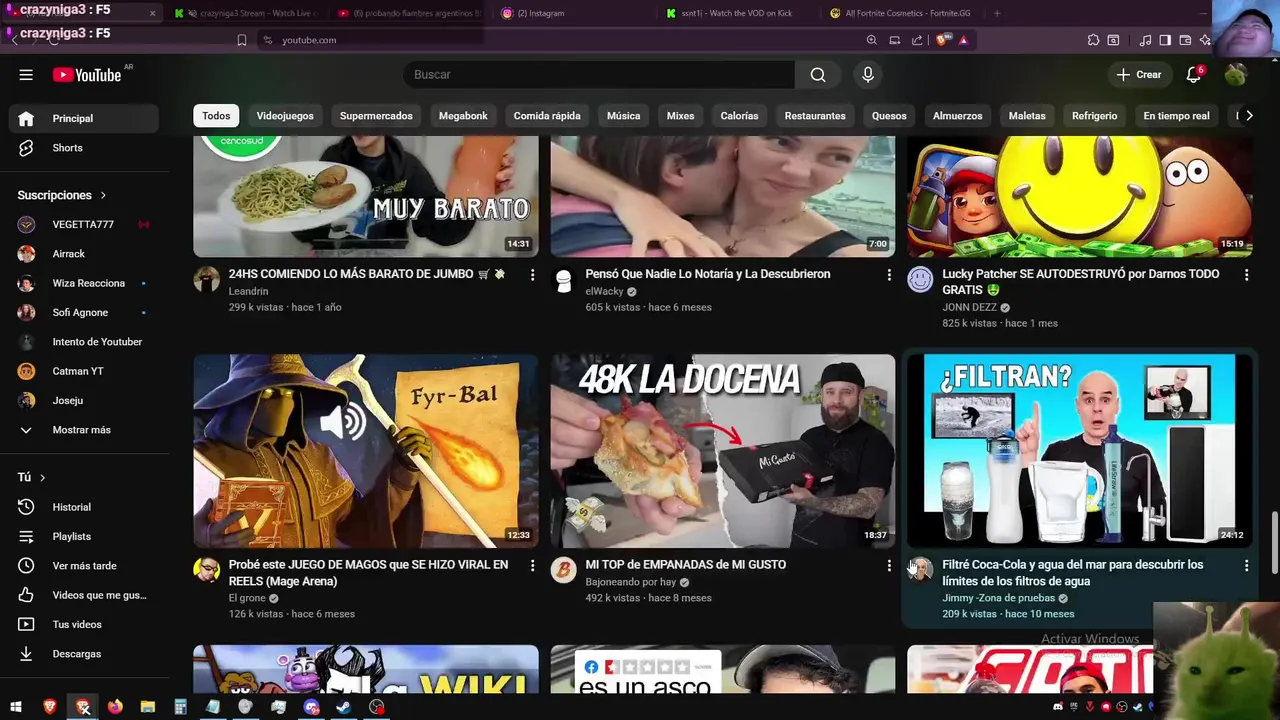Image resolution: width=1280 pixels, height=720 pixels.
Task: Select the Megabonk filter chip
Action: (x=463, y=116)
